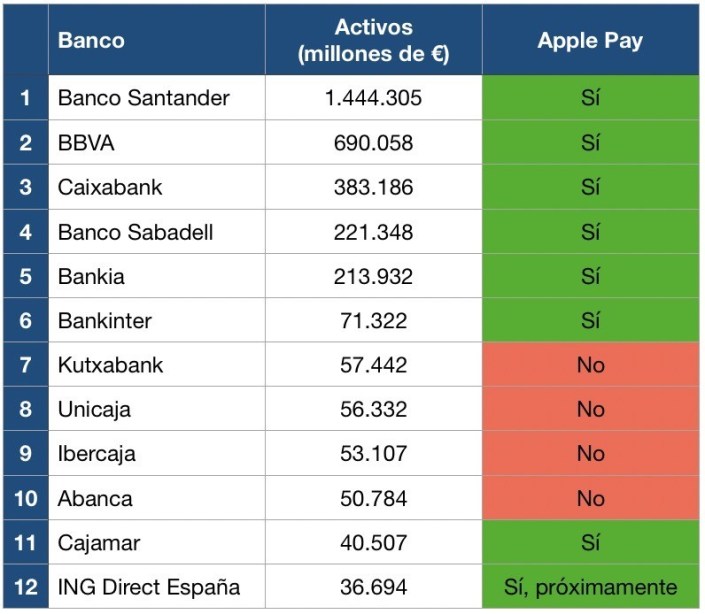Click the Apple Pay column header
The image size is (705, 614).
click(590, 41)
